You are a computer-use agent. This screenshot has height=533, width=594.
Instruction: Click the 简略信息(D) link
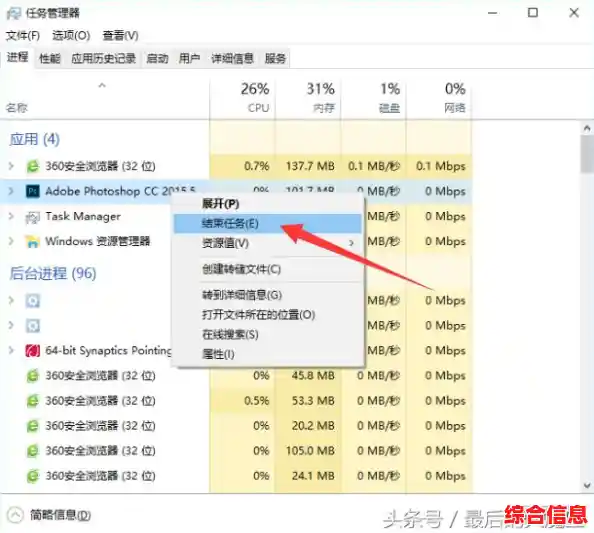(x=60, y=515)
